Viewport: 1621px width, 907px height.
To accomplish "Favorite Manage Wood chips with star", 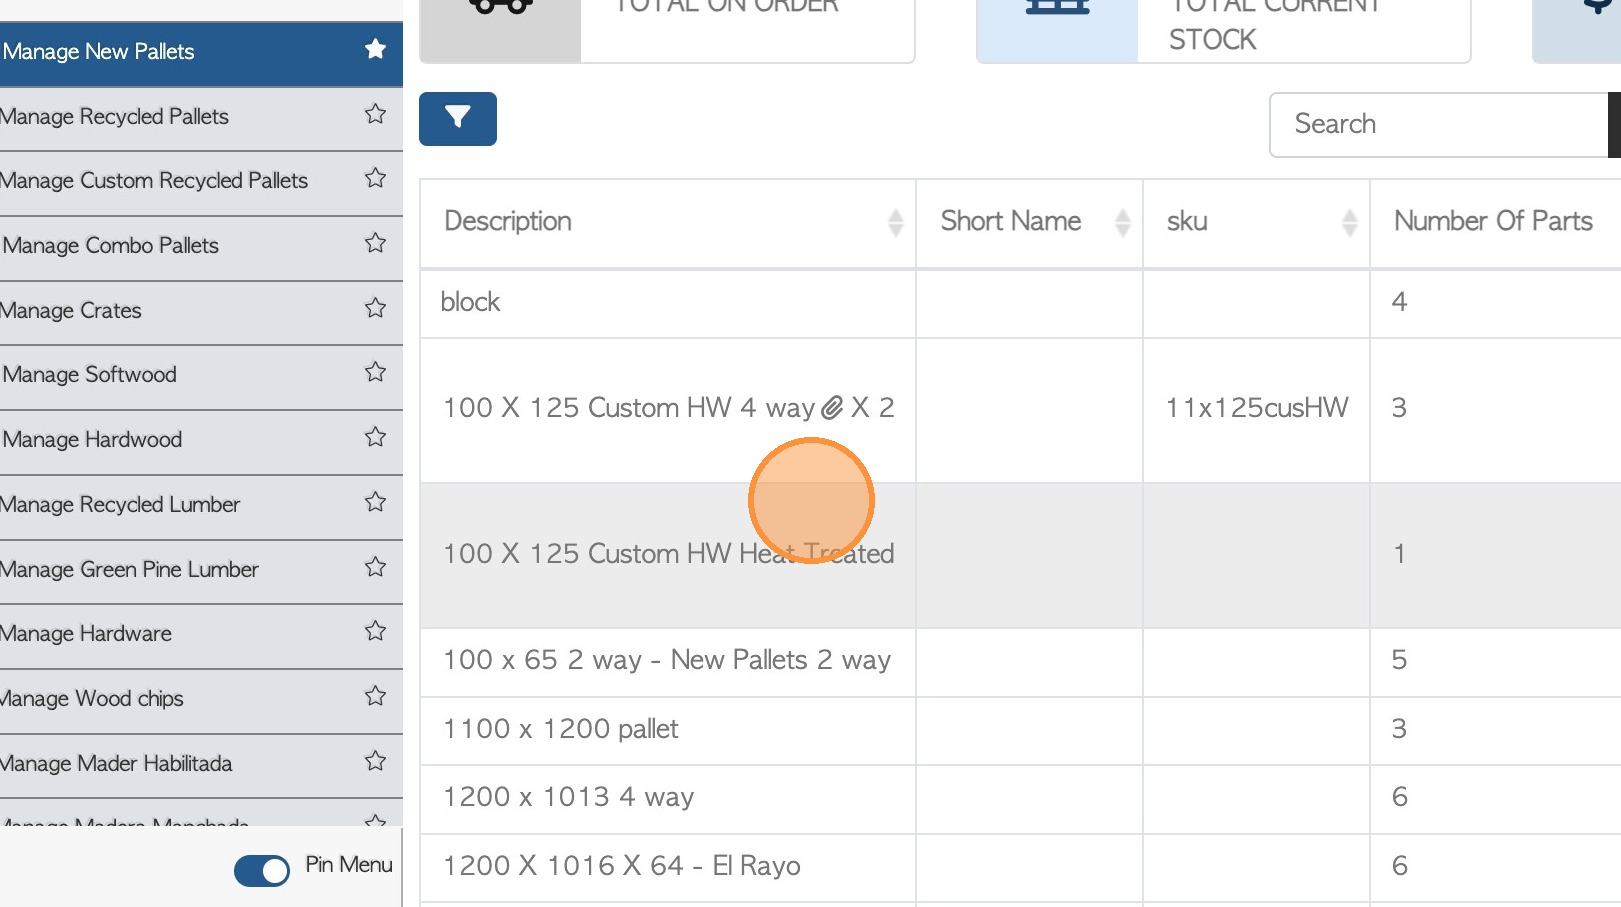I will point(375,696).
